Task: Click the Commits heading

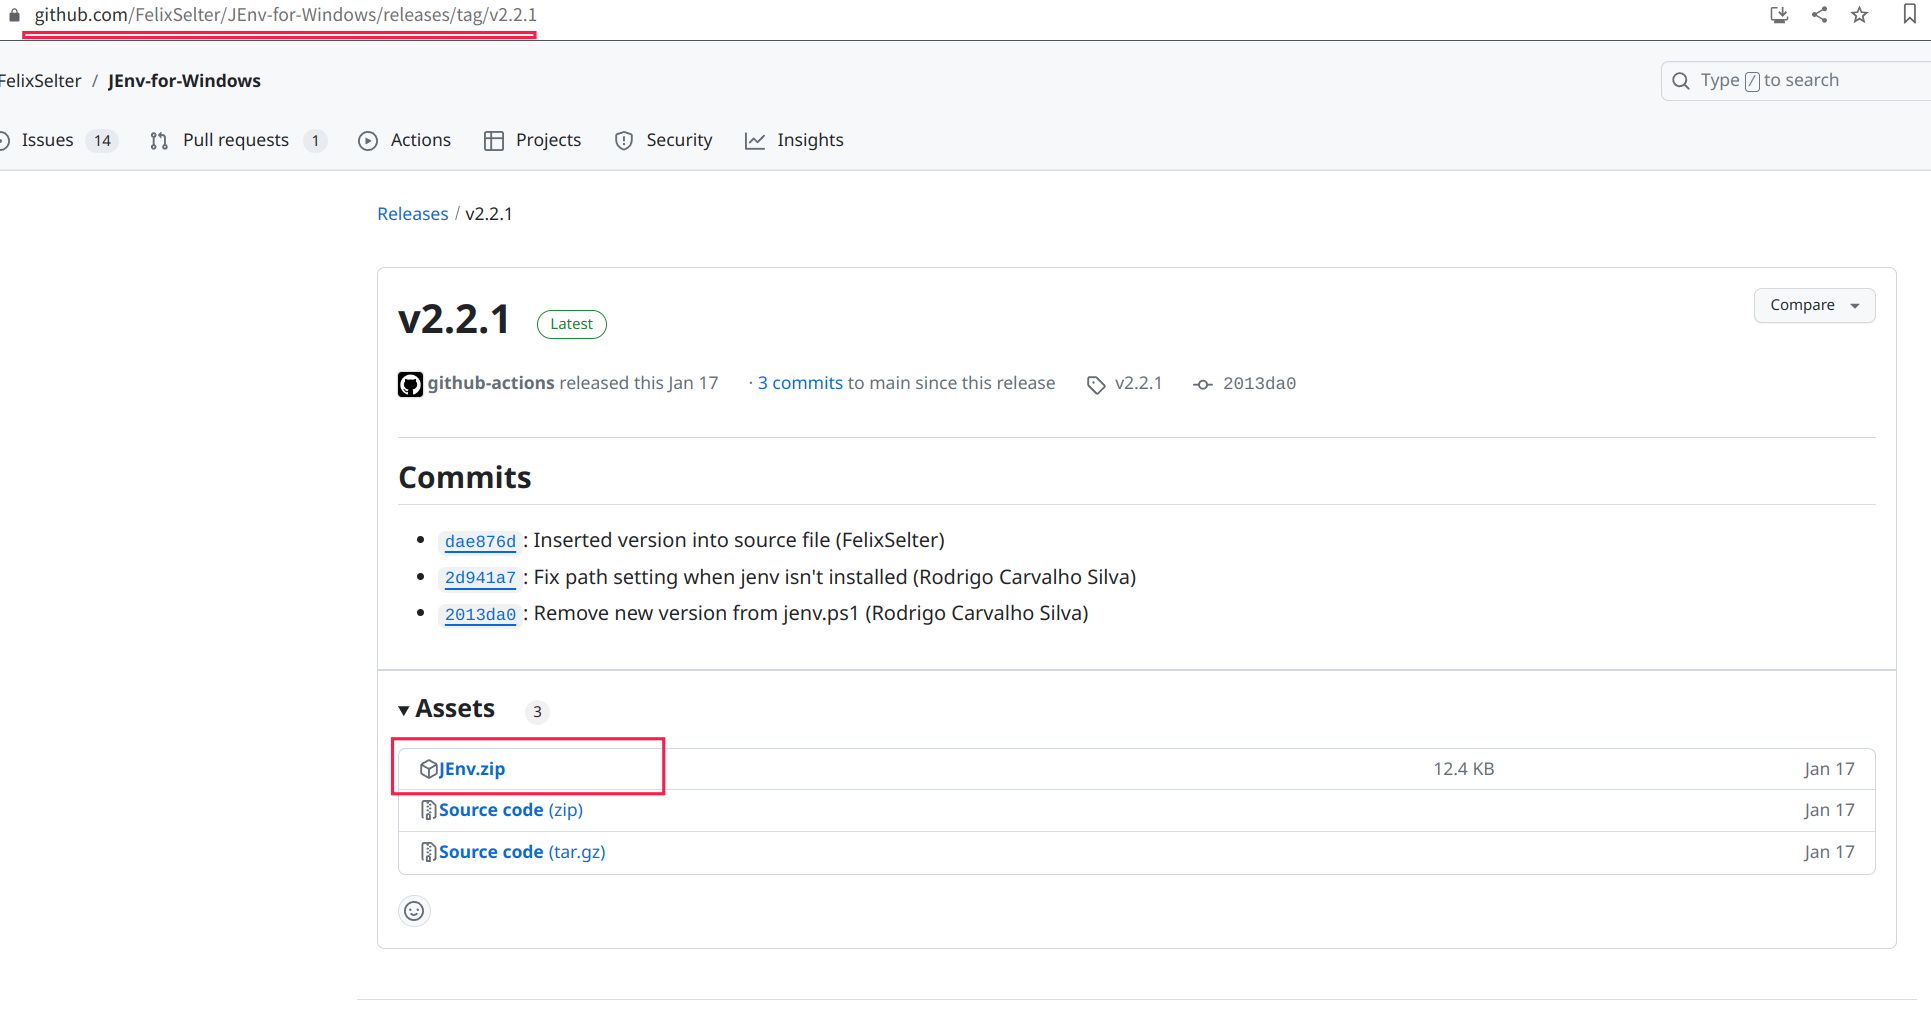Action: click(x=465, y=477)
